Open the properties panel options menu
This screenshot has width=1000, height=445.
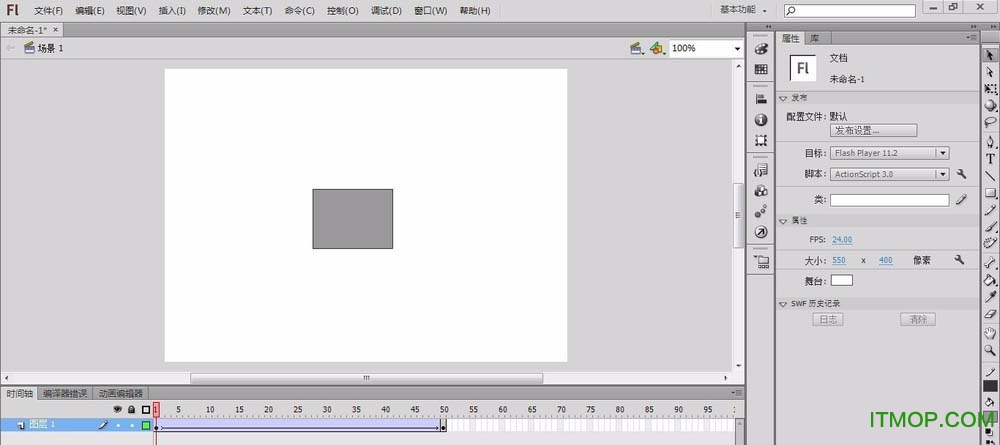(972, 38)
